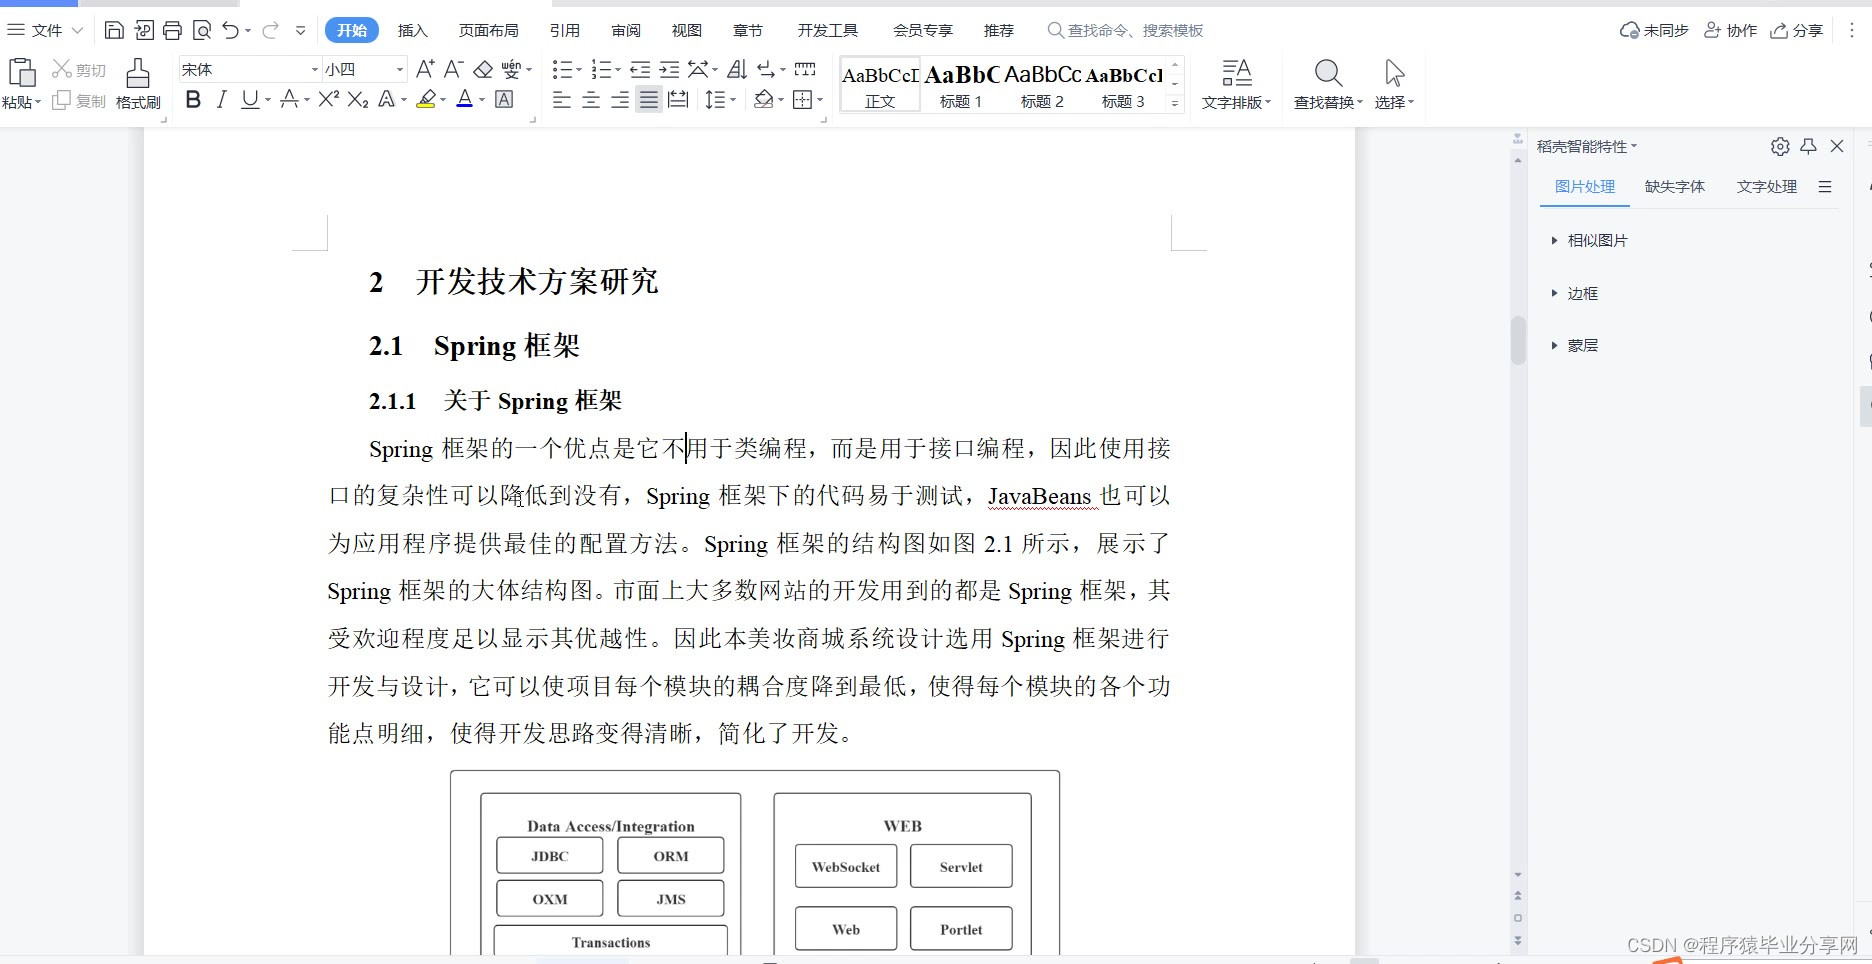
Task: Apply the blue font color button
Action: click(x=464, y=99)
